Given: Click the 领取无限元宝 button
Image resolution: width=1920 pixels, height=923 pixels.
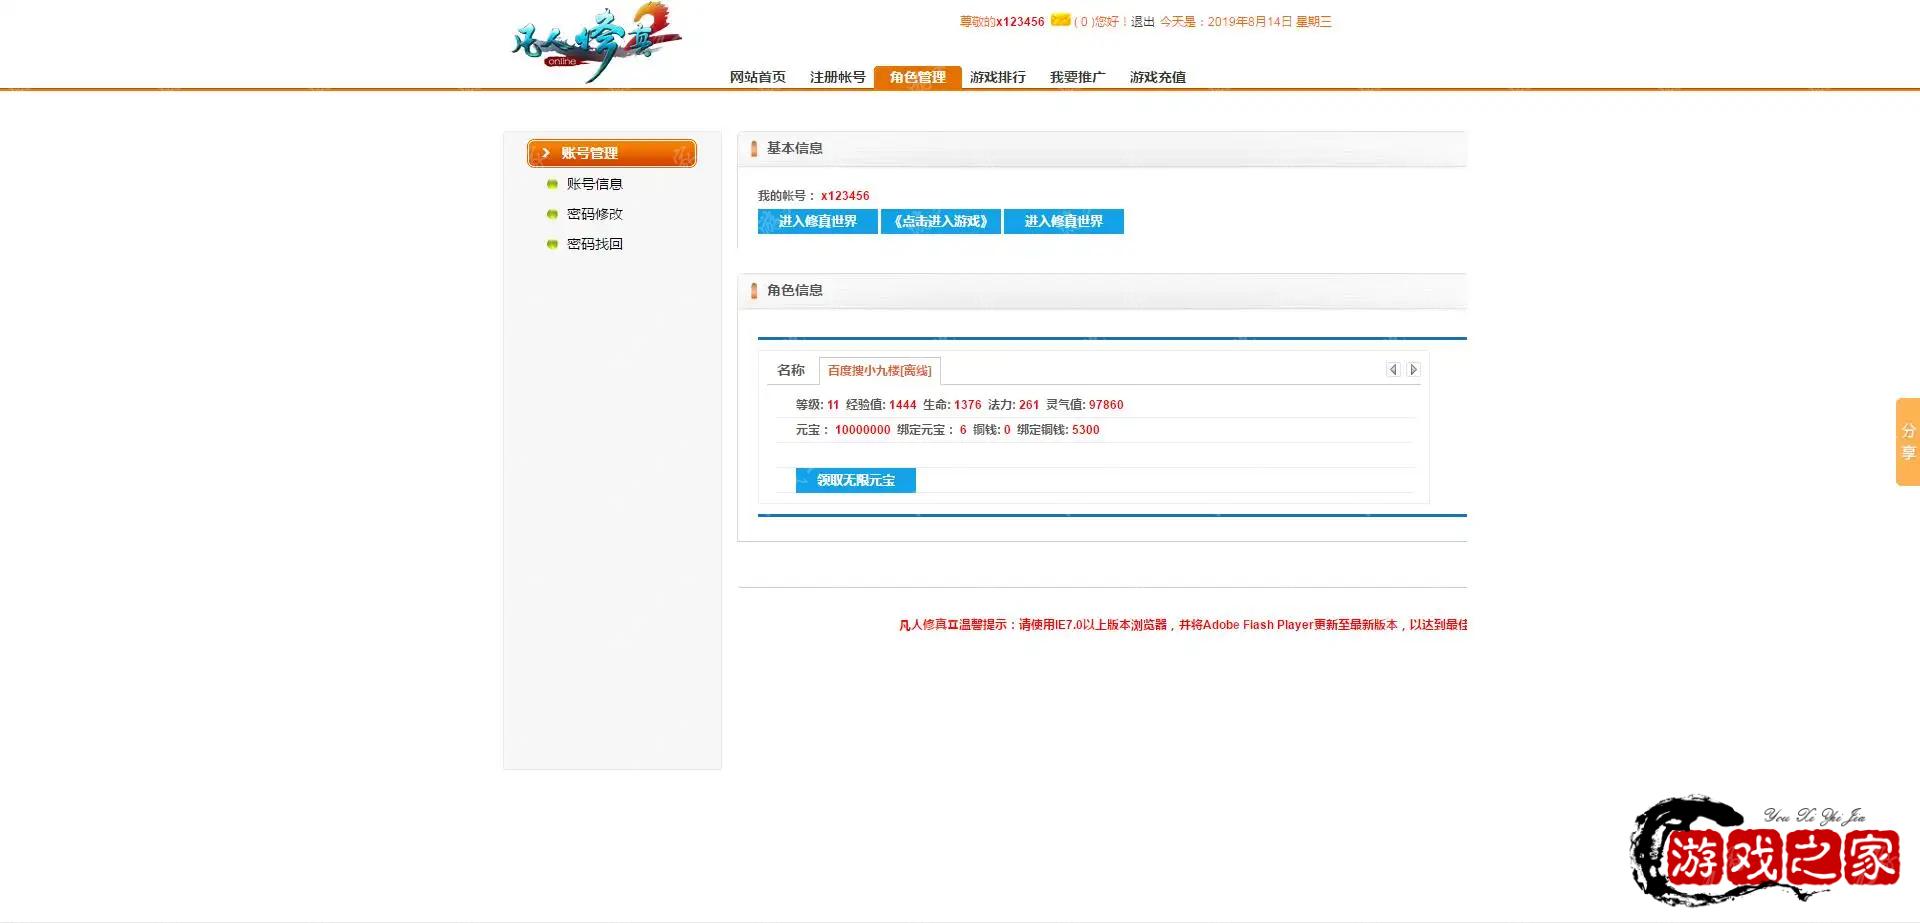Looking at the screenshot, I should coord(855,480).
